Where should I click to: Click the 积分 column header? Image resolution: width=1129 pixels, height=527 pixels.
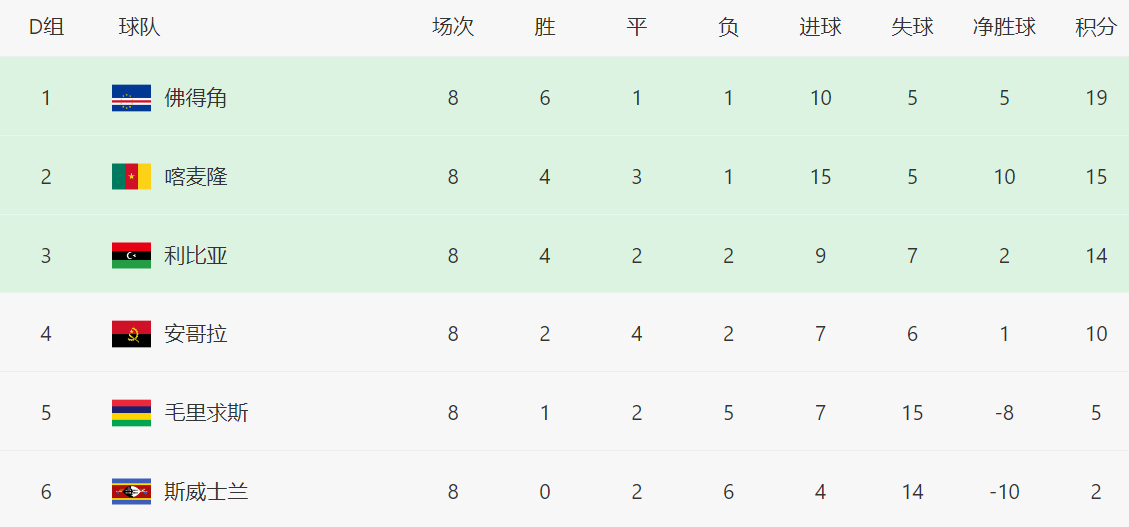[x=1096, y=27]
